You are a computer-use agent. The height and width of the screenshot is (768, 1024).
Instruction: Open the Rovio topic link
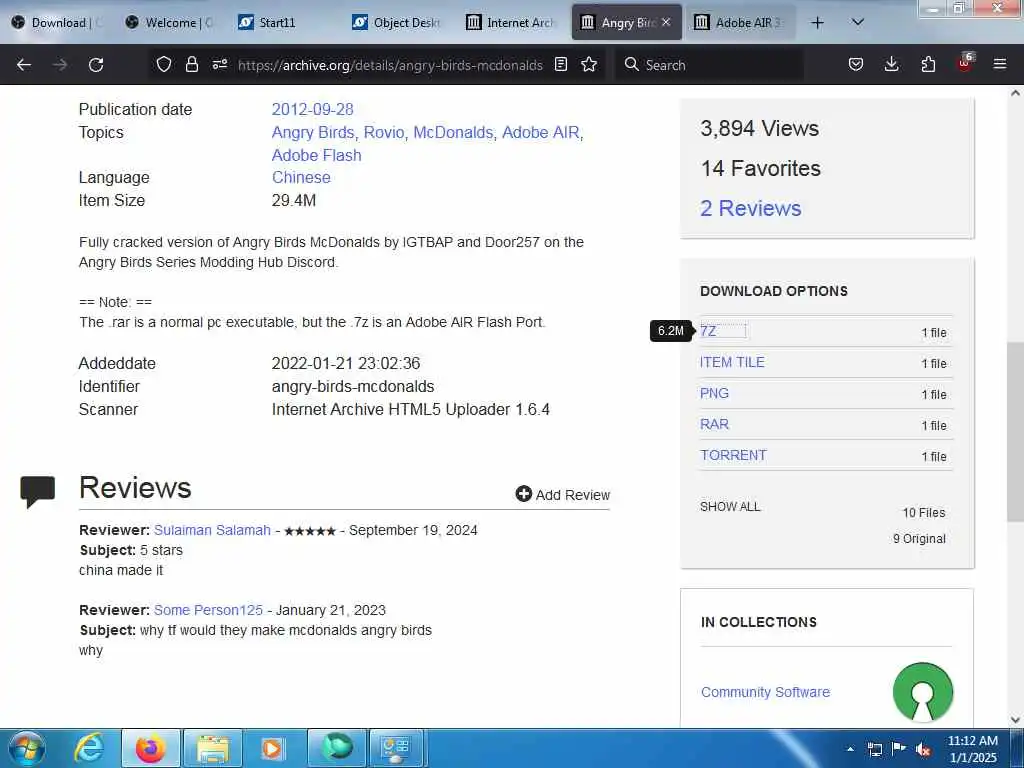(384, 133)
